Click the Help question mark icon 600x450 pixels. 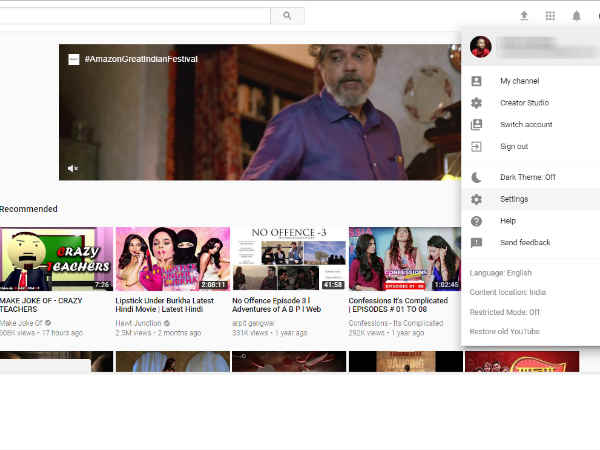[x=476, y=221]
